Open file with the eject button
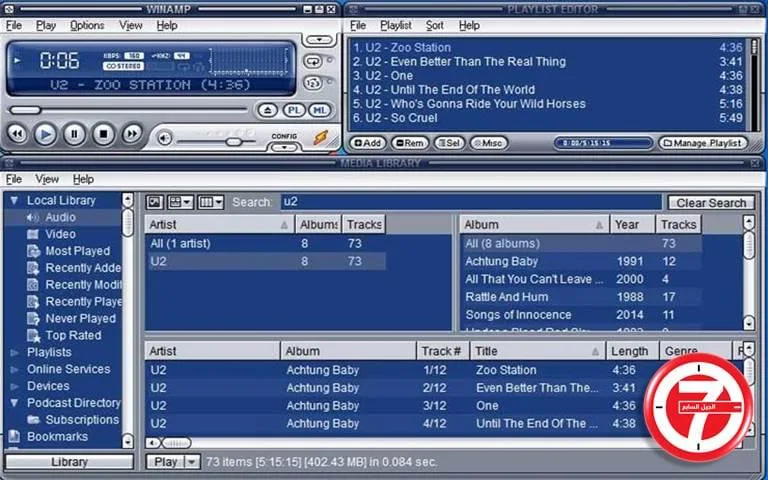The height and width of the screenshot is (480, 768). coord(267,110)
